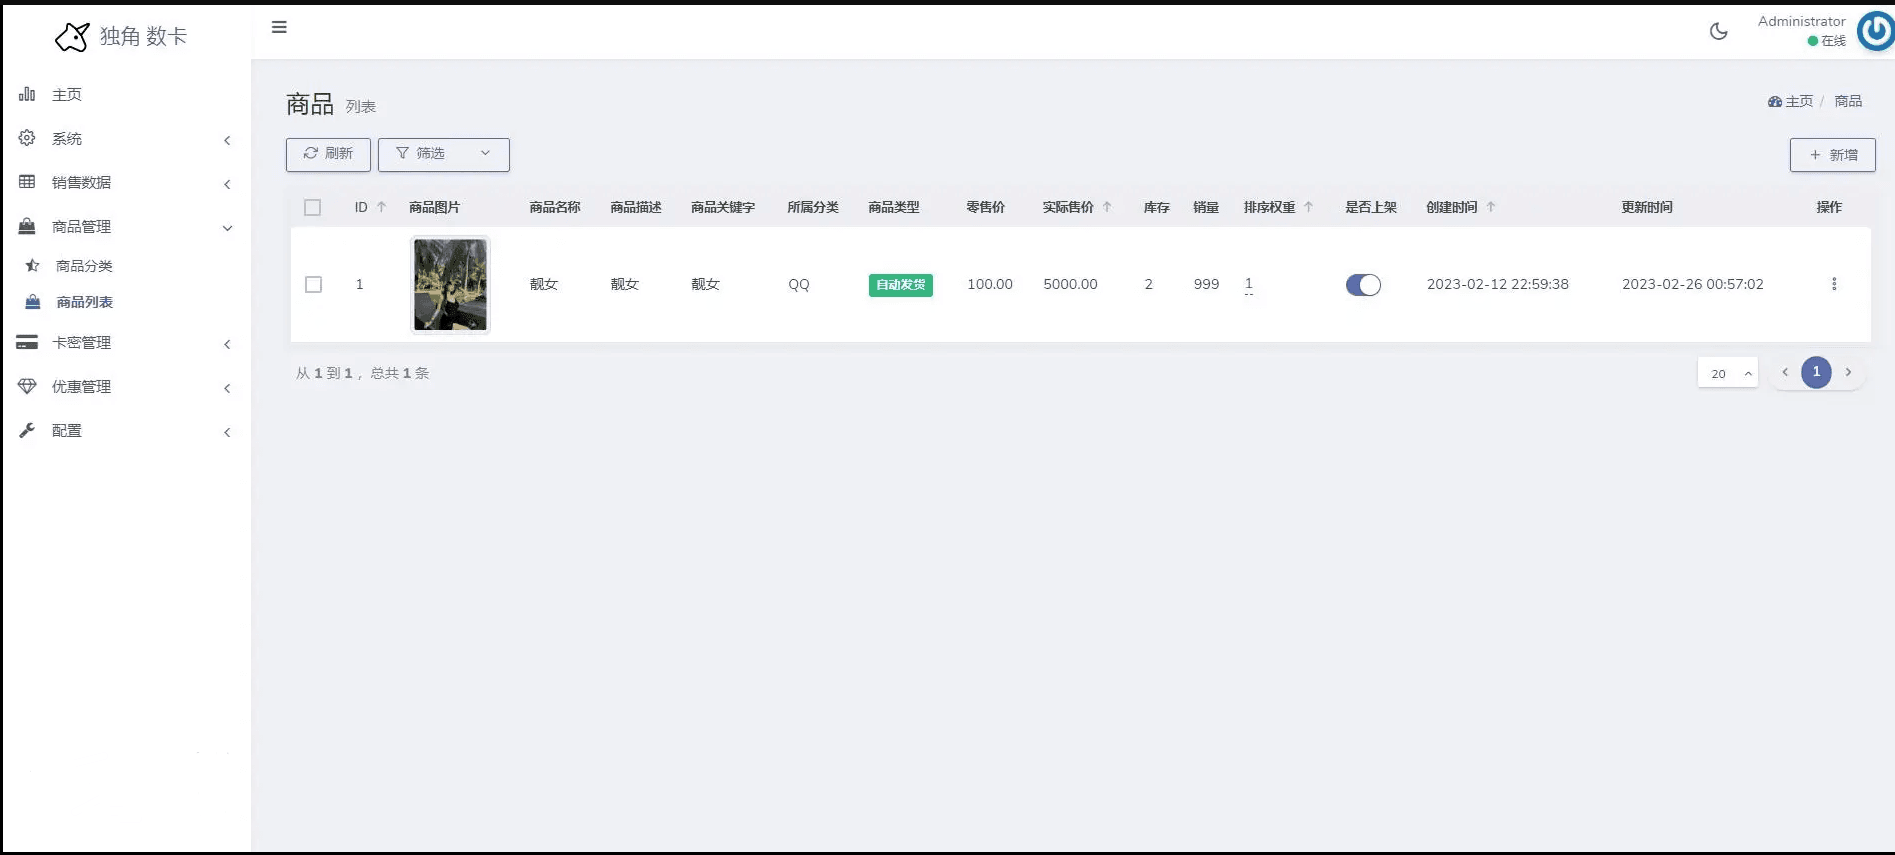Sort by 创建时间 using its arrow icon
Viewport: 1895px width, 855px height.
click(1491, 207)
